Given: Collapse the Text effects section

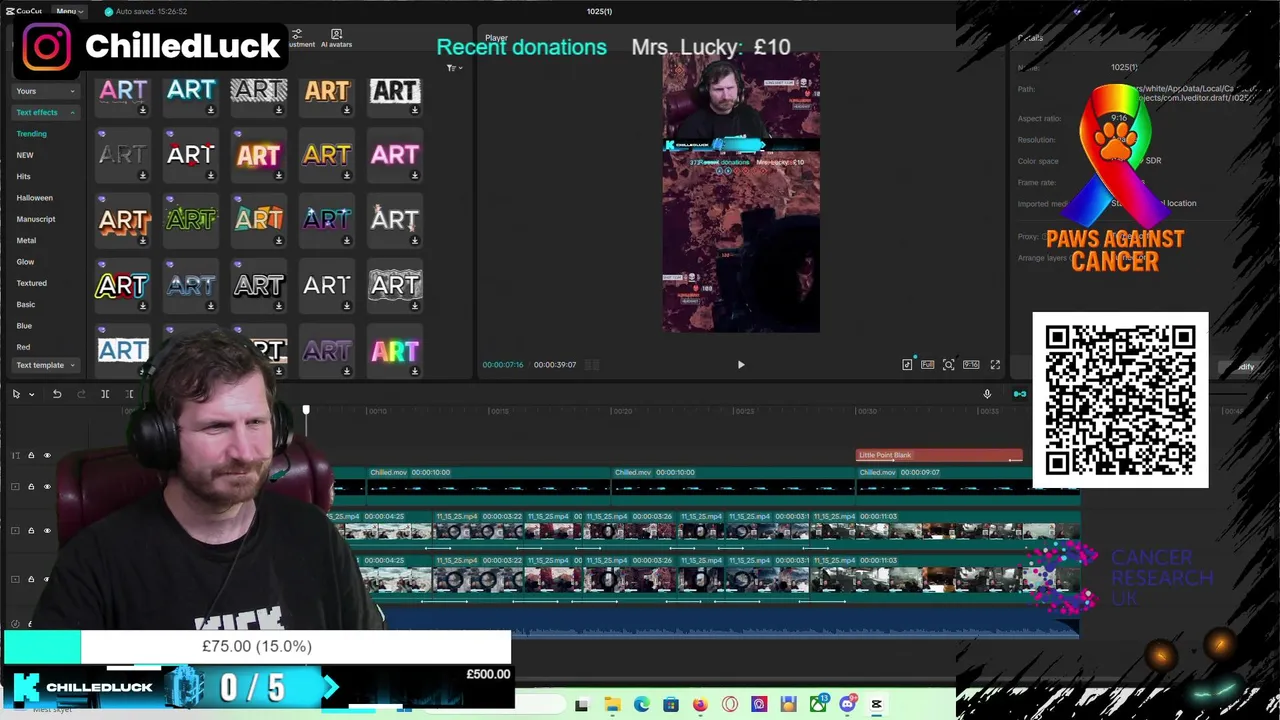Looking at the screenshot, I should pyautogui.click(x=45, y=112).
